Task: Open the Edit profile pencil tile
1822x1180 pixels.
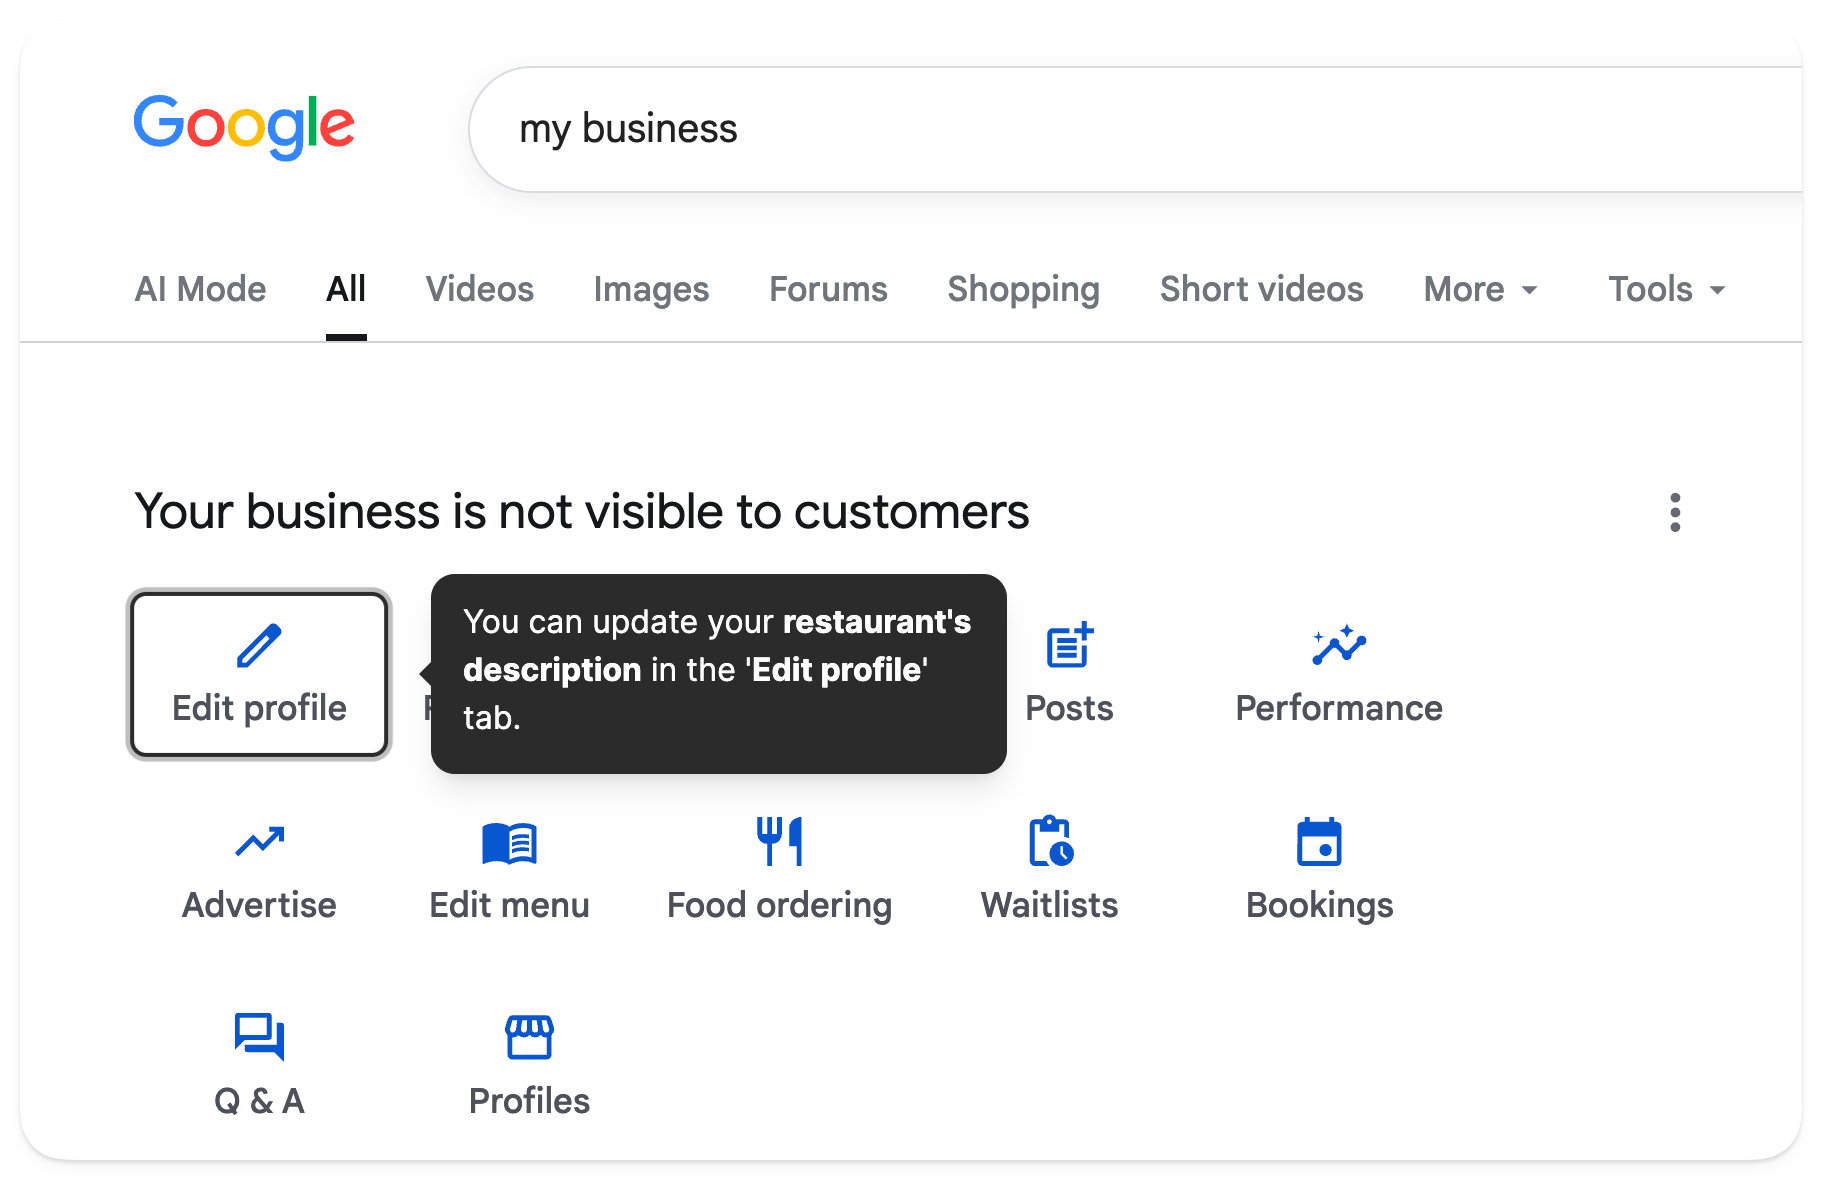Action: pos(259,674)
